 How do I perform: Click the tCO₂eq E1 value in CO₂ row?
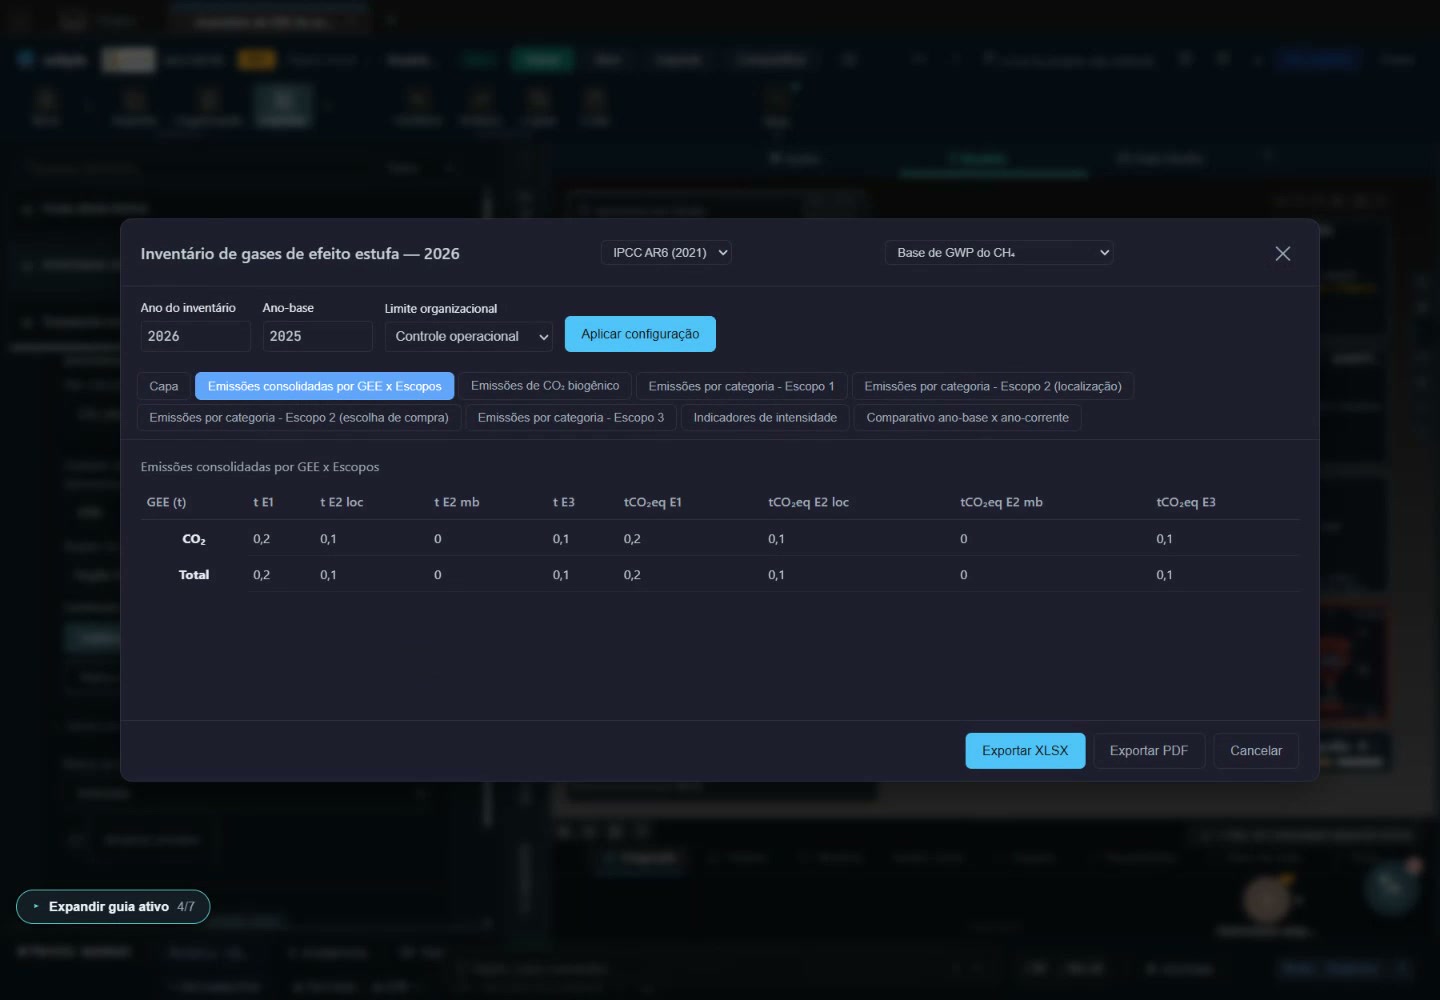point(632,539)
